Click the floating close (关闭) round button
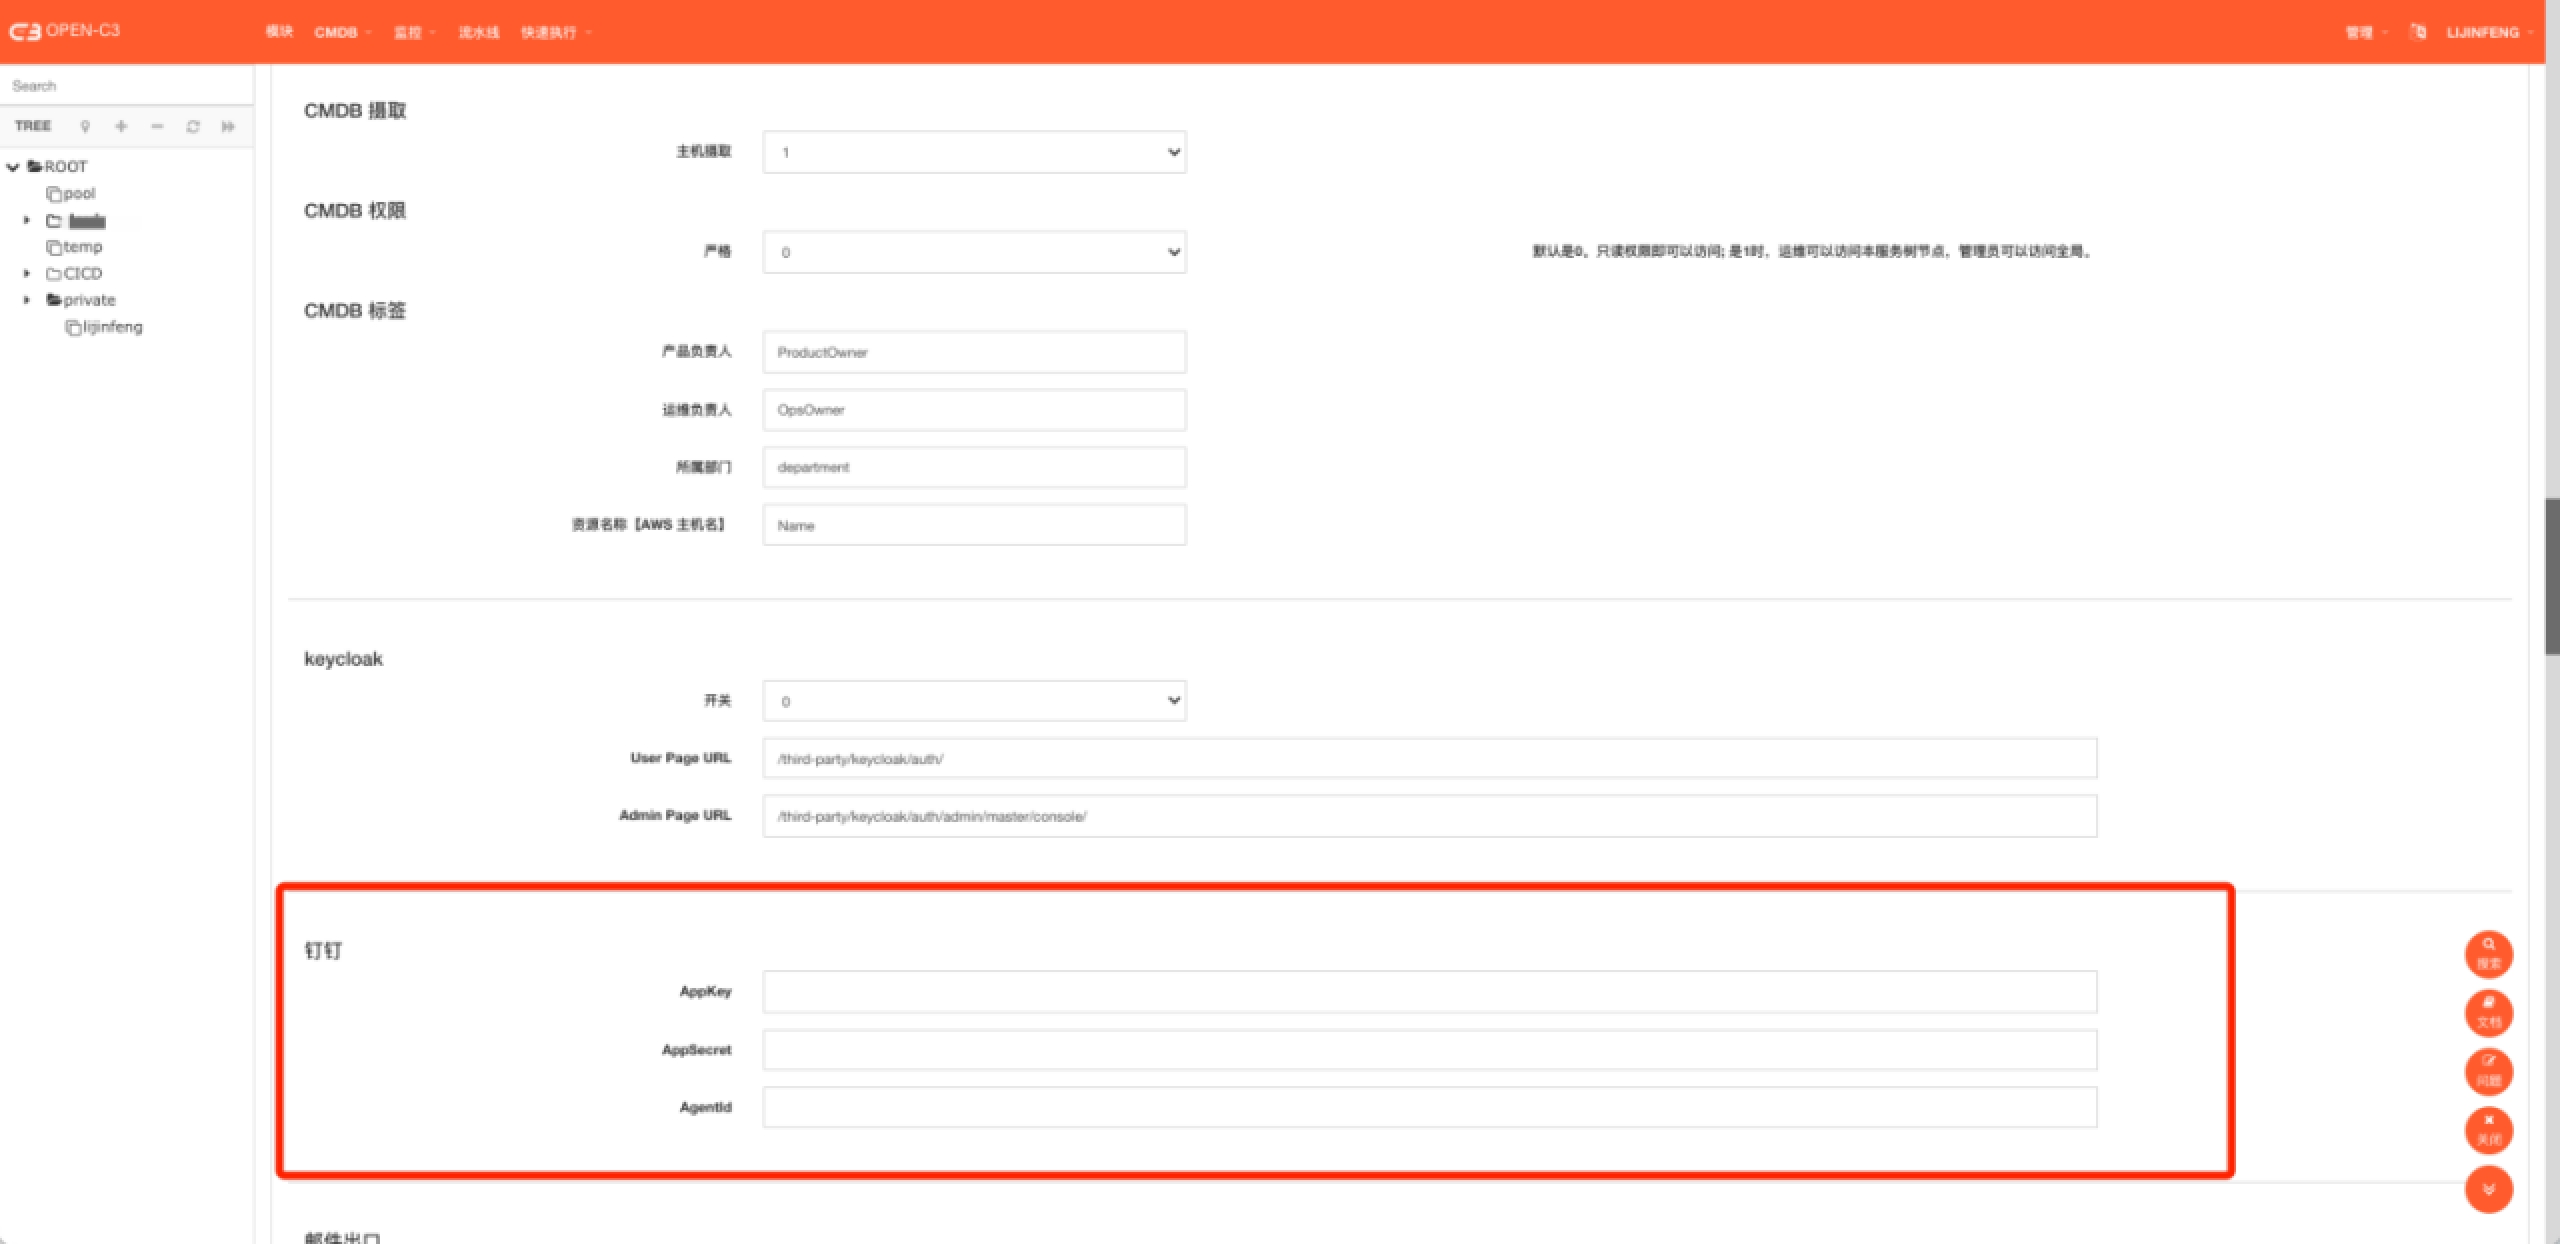Viewport: 2560px width, 1244px height. tap(2488, 1130)
